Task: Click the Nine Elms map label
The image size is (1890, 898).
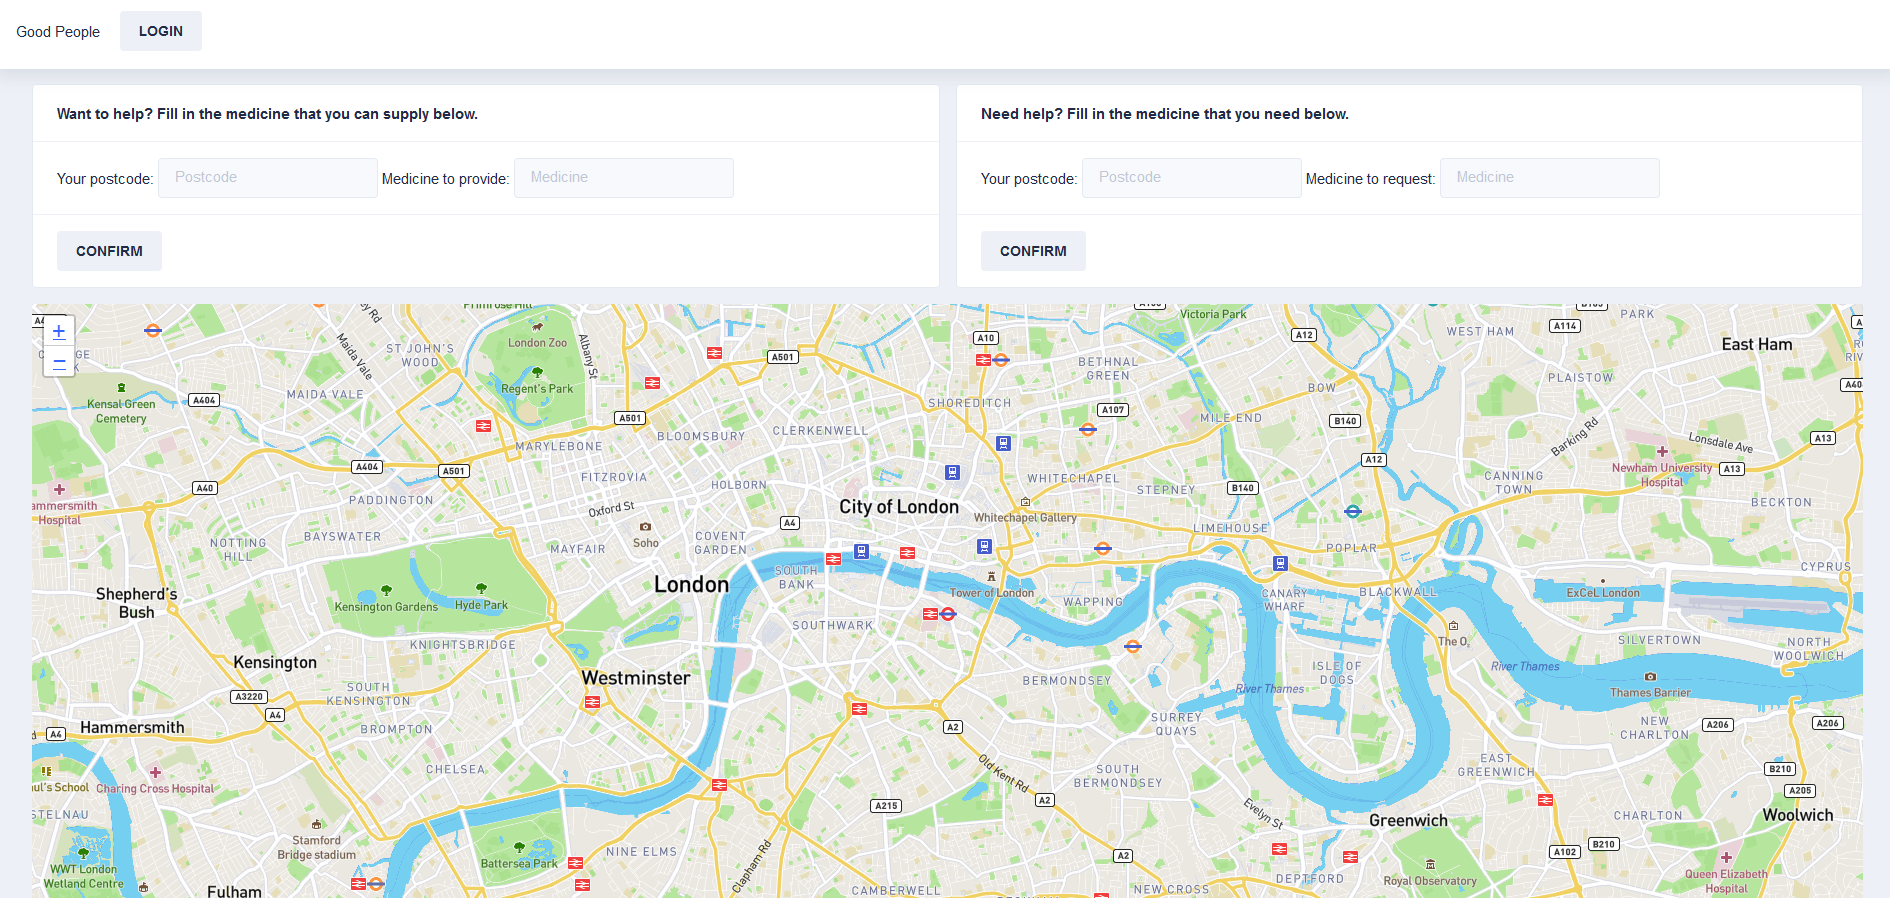Action: click(641, 852)
